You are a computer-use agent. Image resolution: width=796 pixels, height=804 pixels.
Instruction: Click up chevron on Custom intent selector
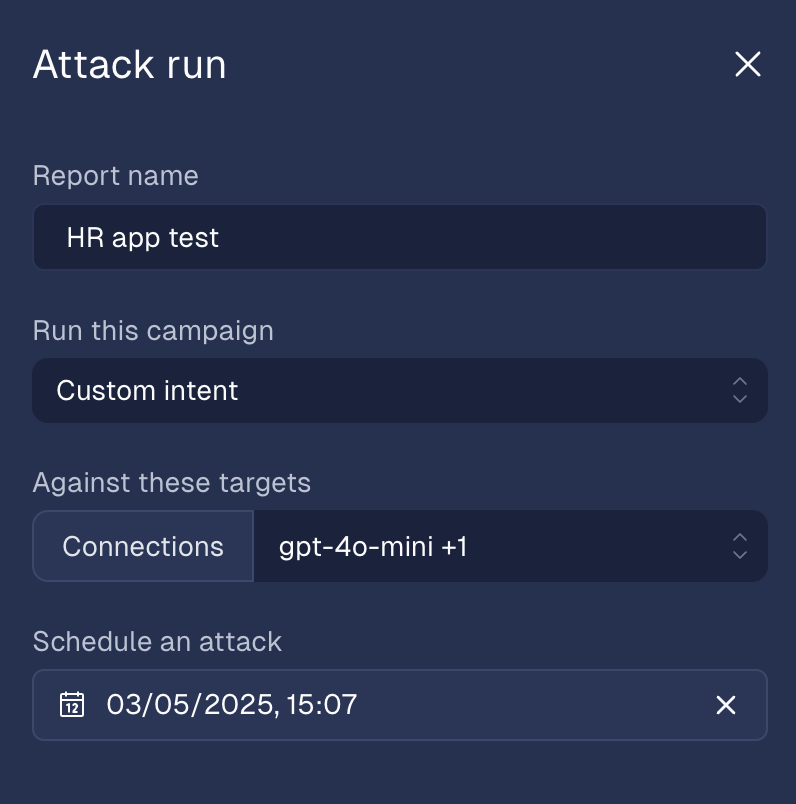click(740, 381)
